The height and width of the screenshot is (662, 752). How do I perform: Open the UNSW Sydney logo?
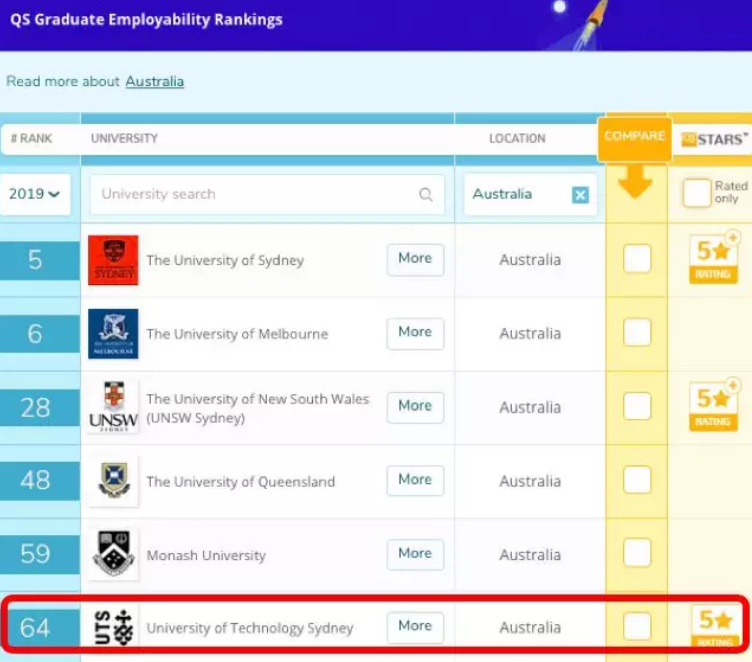(x=113, y=407)
